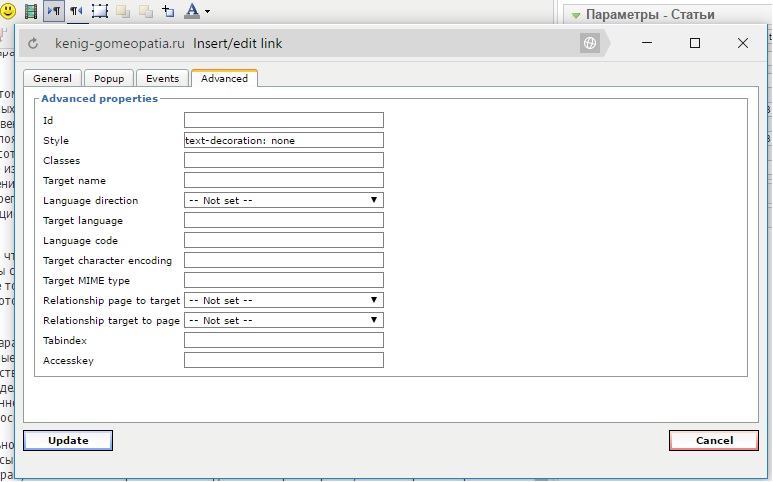Focus the Id input field
This screenshot has height=482, width=773.
[x=283, y=120]
